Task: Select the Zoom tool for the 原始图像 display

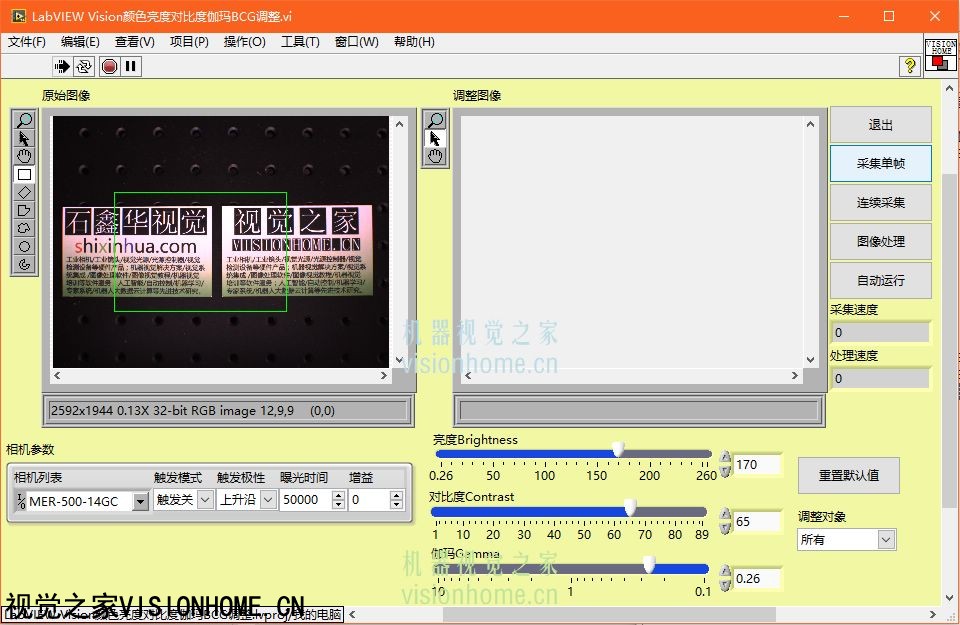Action: coord(25,121)
